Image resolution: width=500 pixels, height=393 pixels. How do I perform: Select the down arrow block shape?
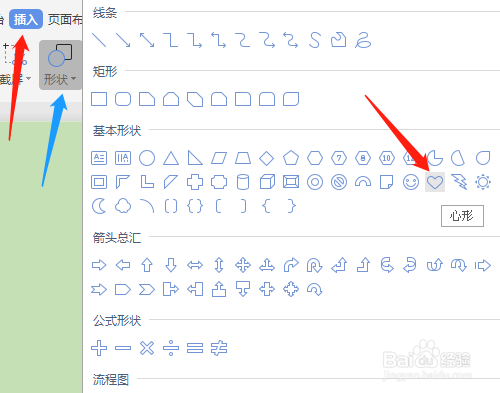[171, 265]
